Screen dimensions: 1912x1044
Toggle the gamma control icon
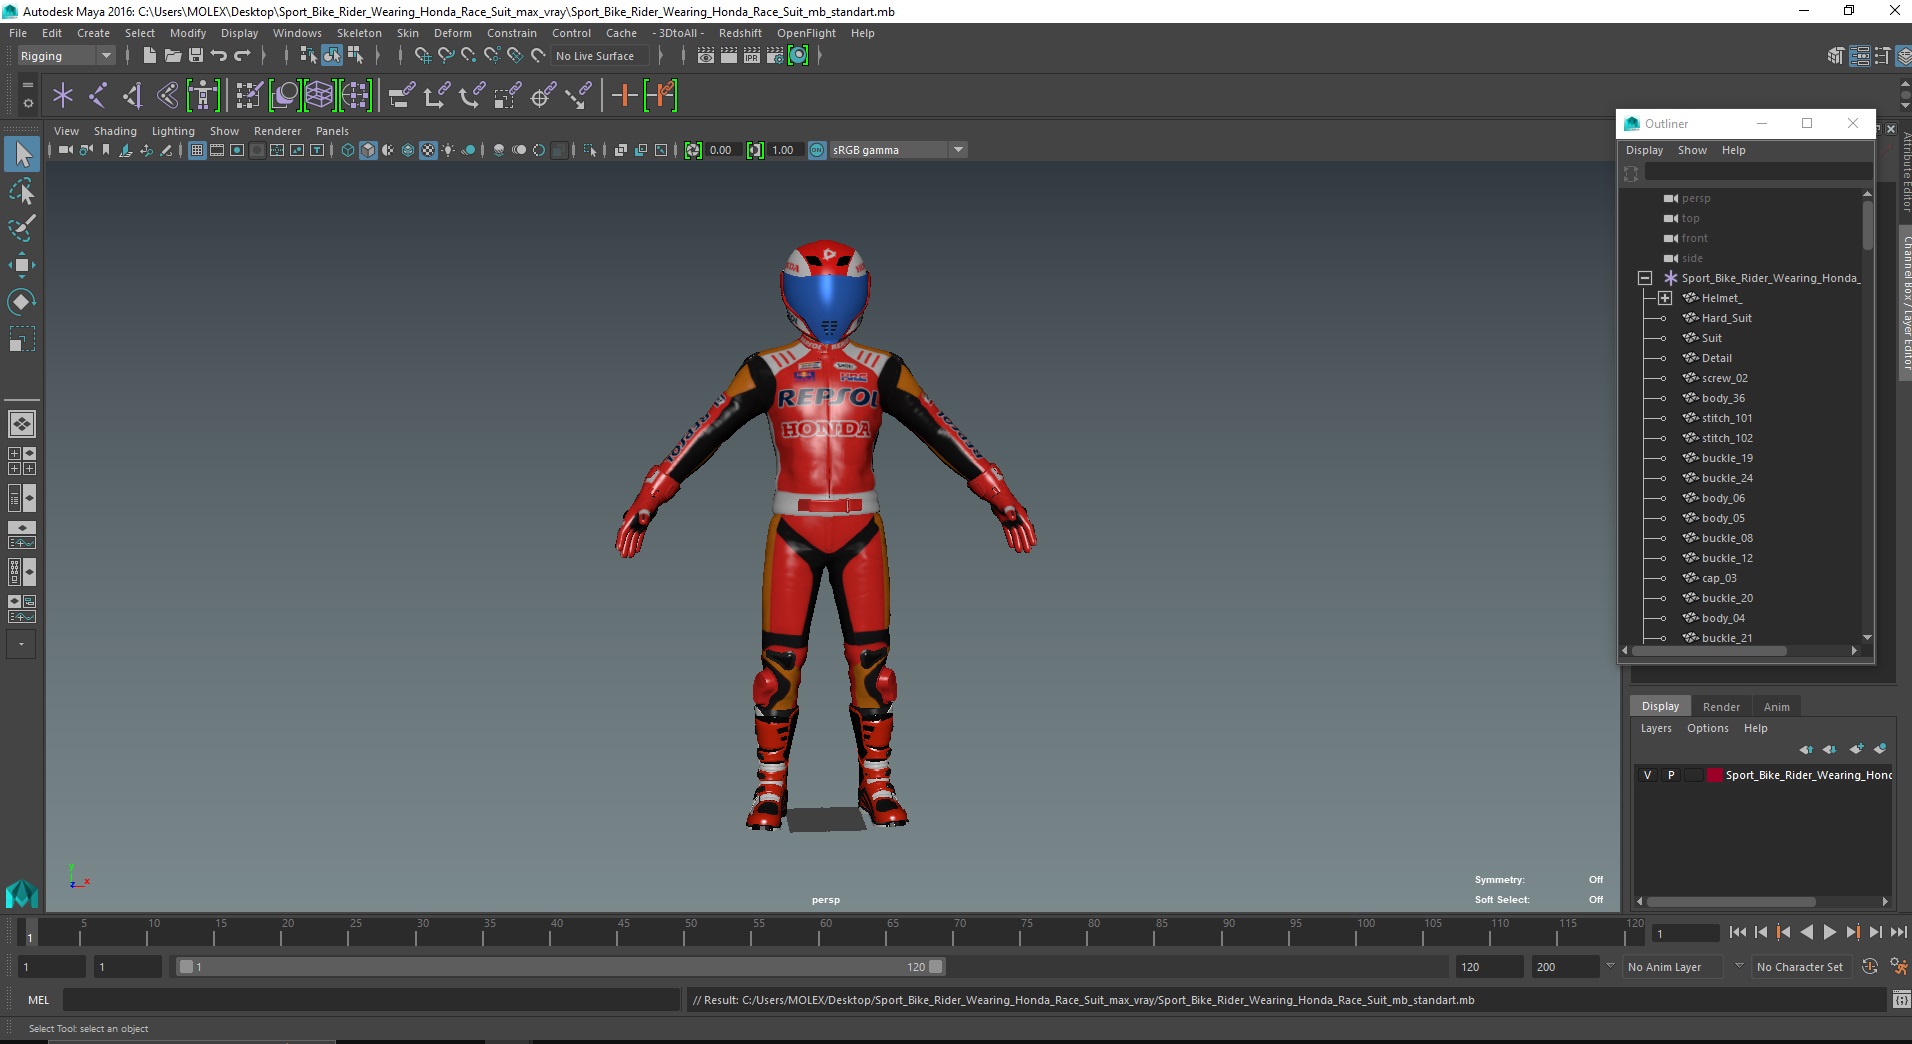tap(755, 150)
